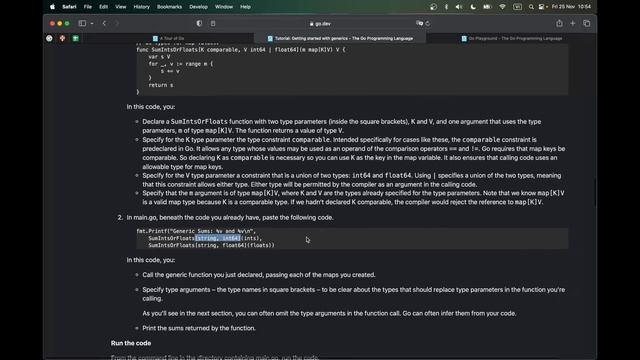Click the func SumIntsOrFloats declaration line
This screenshot has height=360, width=640.
(x=241, y=49)
